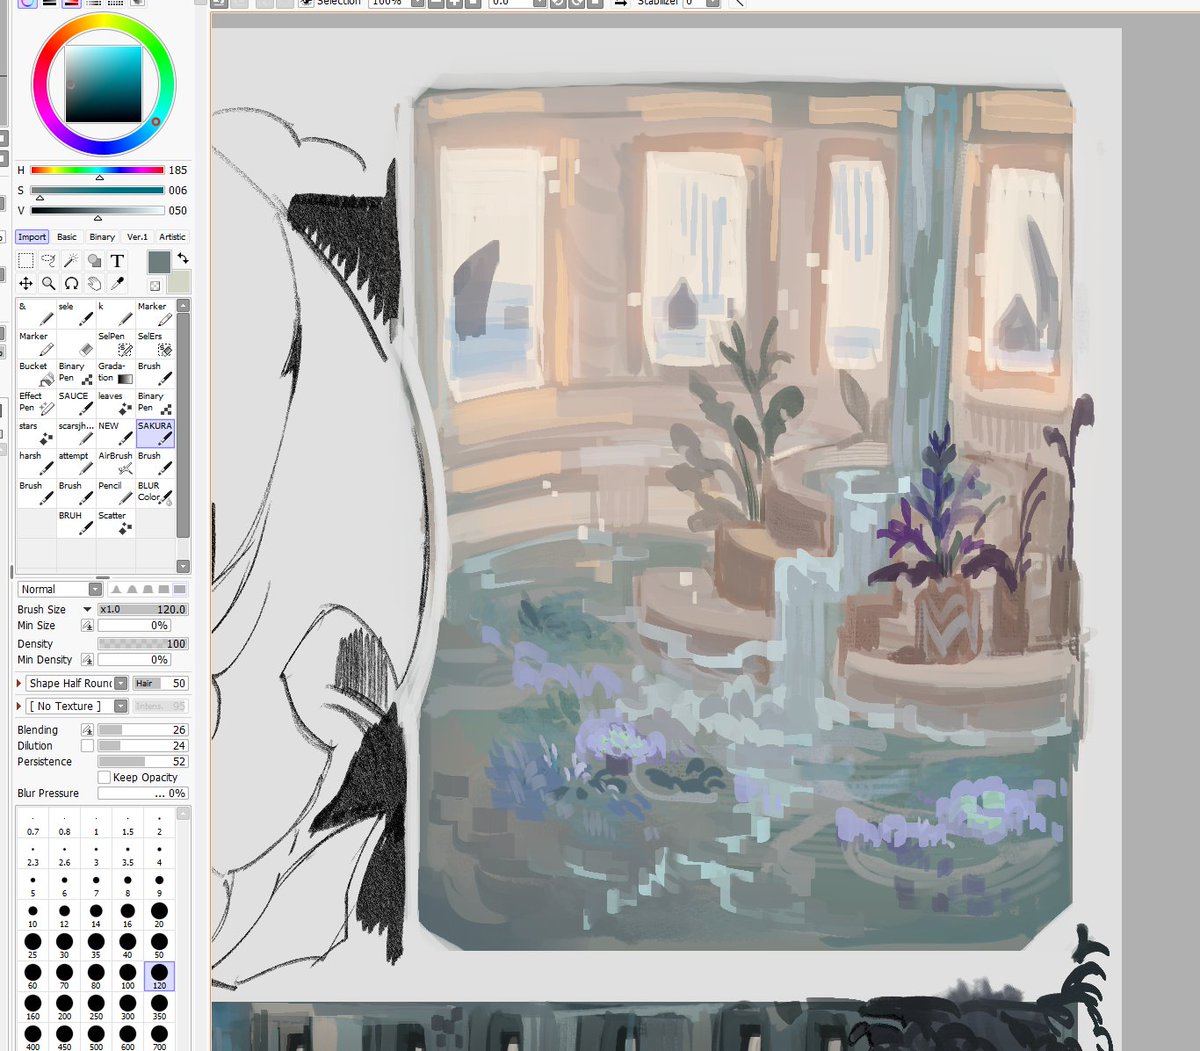The image size is (1200, 1051).
Task: Choose the Scatter brush
Action: [x=116, y=523]
